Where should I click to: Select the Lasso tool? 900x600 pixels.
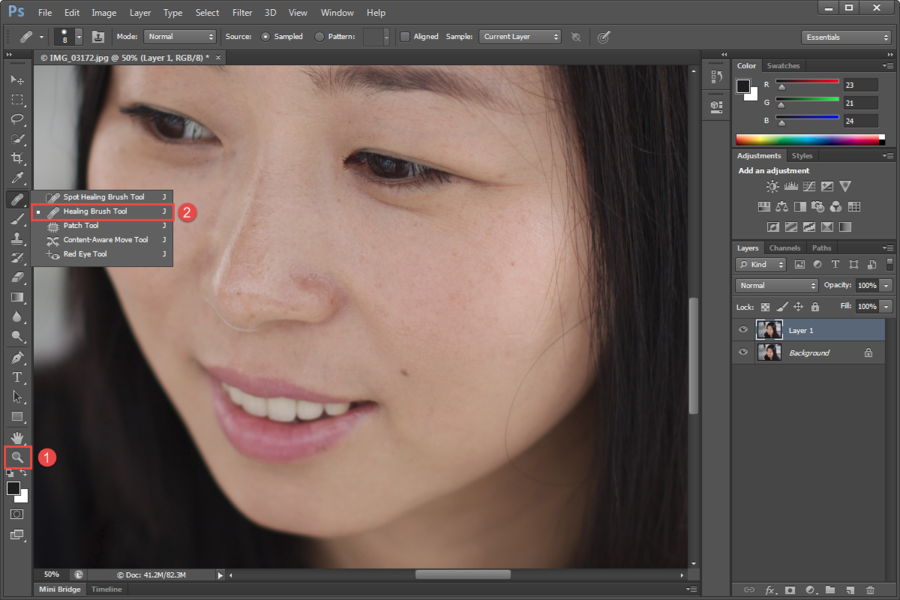pos(17,119)
